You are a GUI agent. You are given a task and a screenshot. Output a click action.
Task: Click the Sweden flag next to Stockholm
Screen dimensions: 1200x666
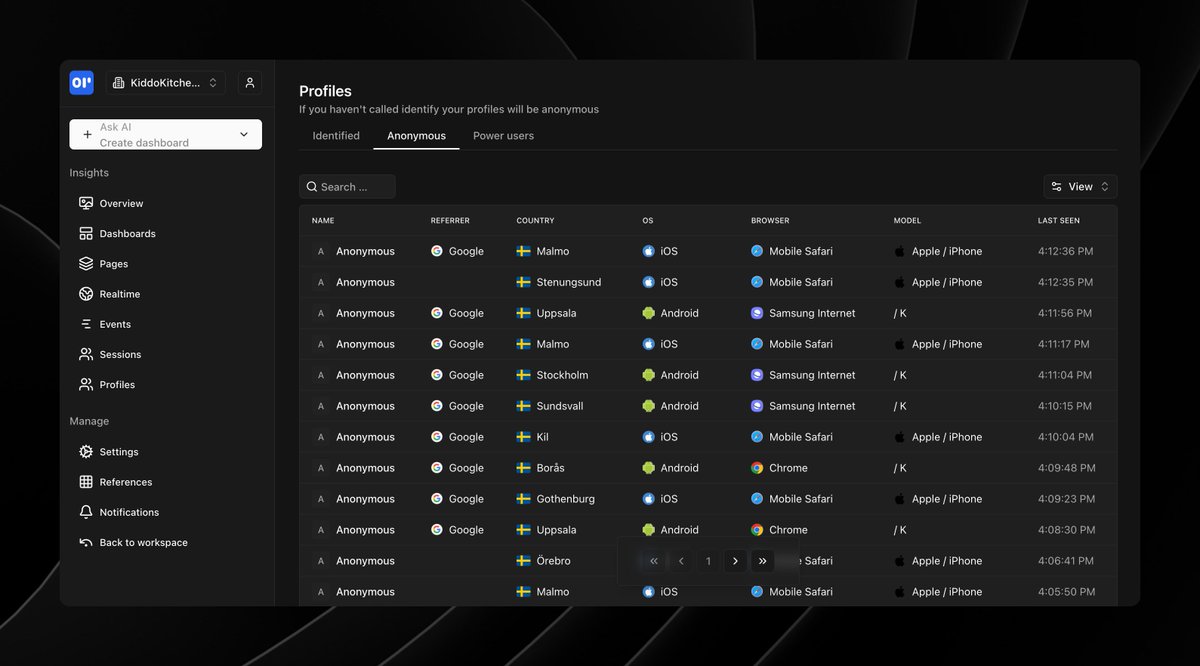point(523,375)
